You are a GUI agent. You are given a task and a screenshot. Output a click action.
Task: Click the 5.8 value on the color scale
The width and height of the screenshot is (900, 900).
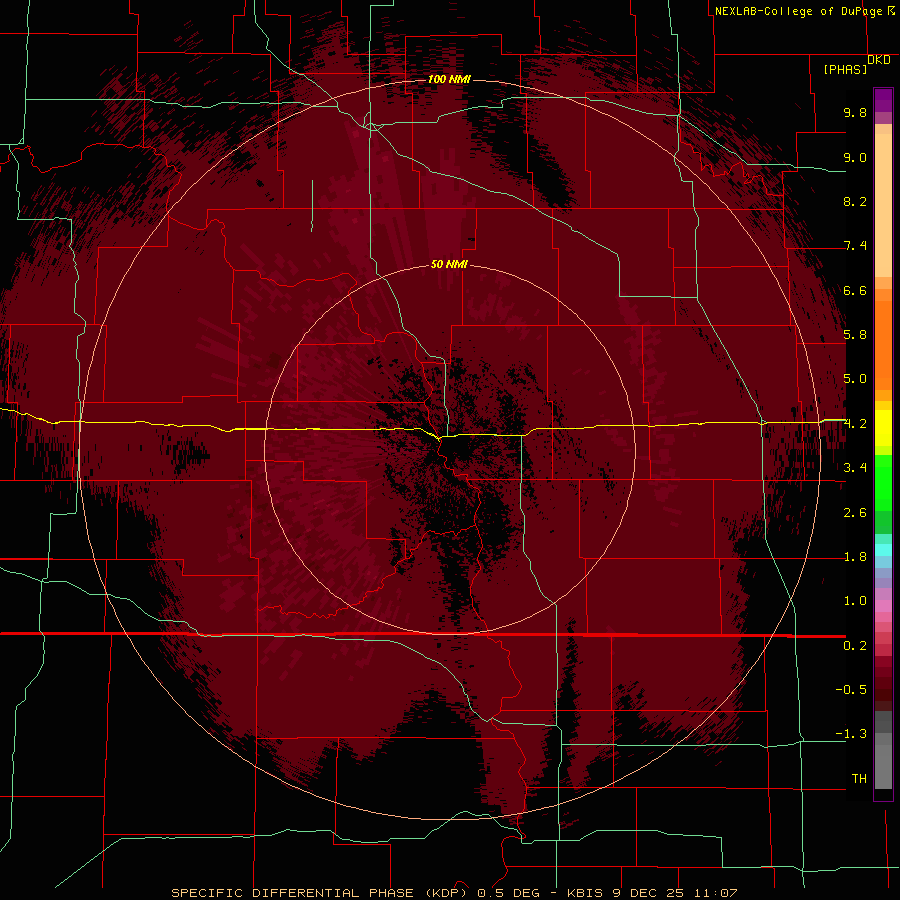point(855,335)
